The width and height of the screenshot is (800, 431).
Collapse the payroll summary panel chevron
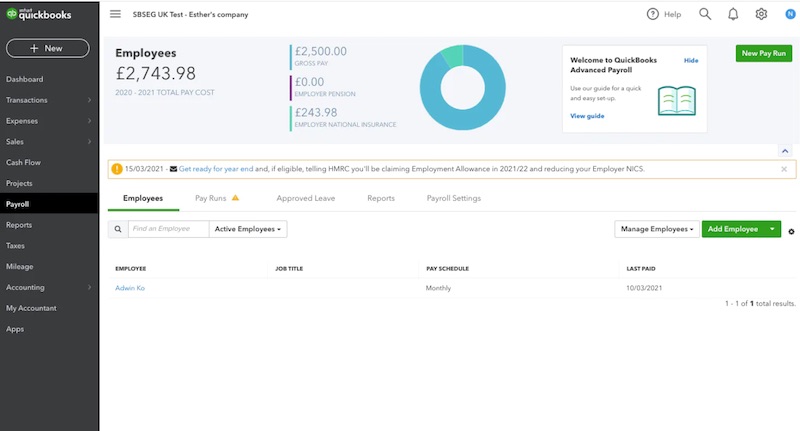785,151
